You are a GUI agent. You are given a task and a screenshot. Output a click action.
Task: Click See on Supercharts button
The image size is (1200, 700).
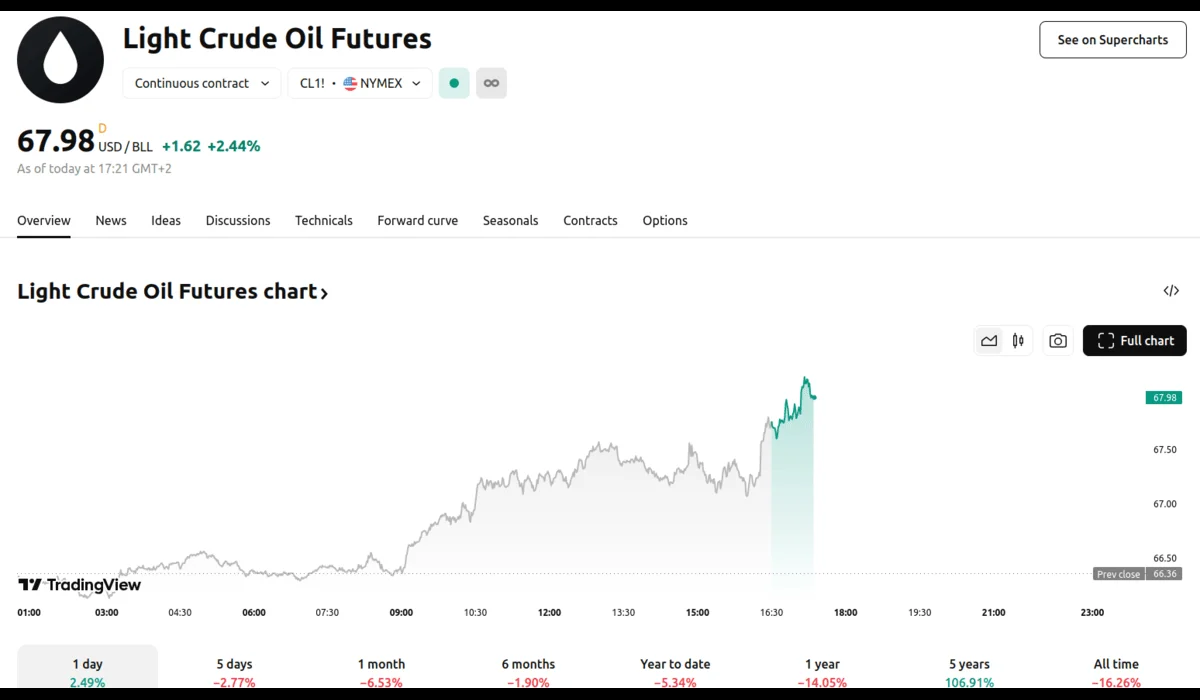click(x=1112, y=40)
